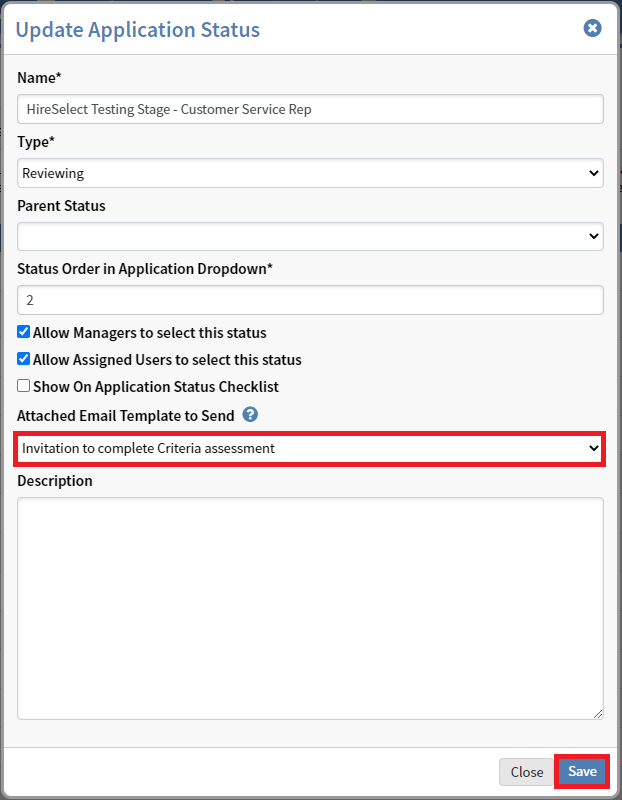Click the 'Show On Application Status Checklist' label text
The image size is (622, 800).
point(155,386)
